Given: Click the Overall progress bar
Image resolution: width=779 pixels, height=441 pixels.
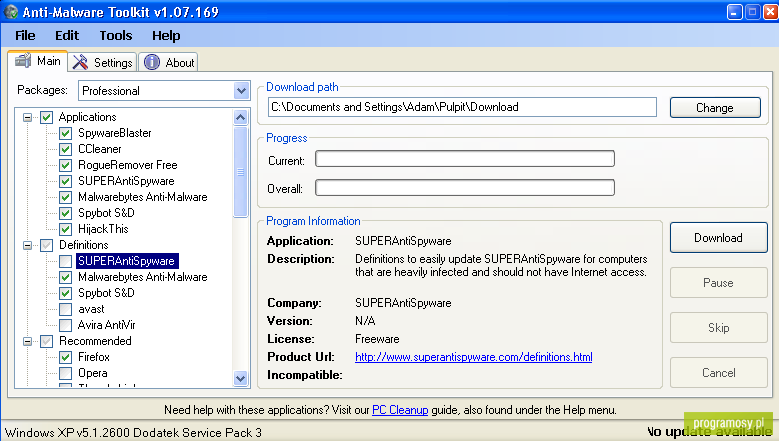Looking at the screenshot, I should click(465, 188).
